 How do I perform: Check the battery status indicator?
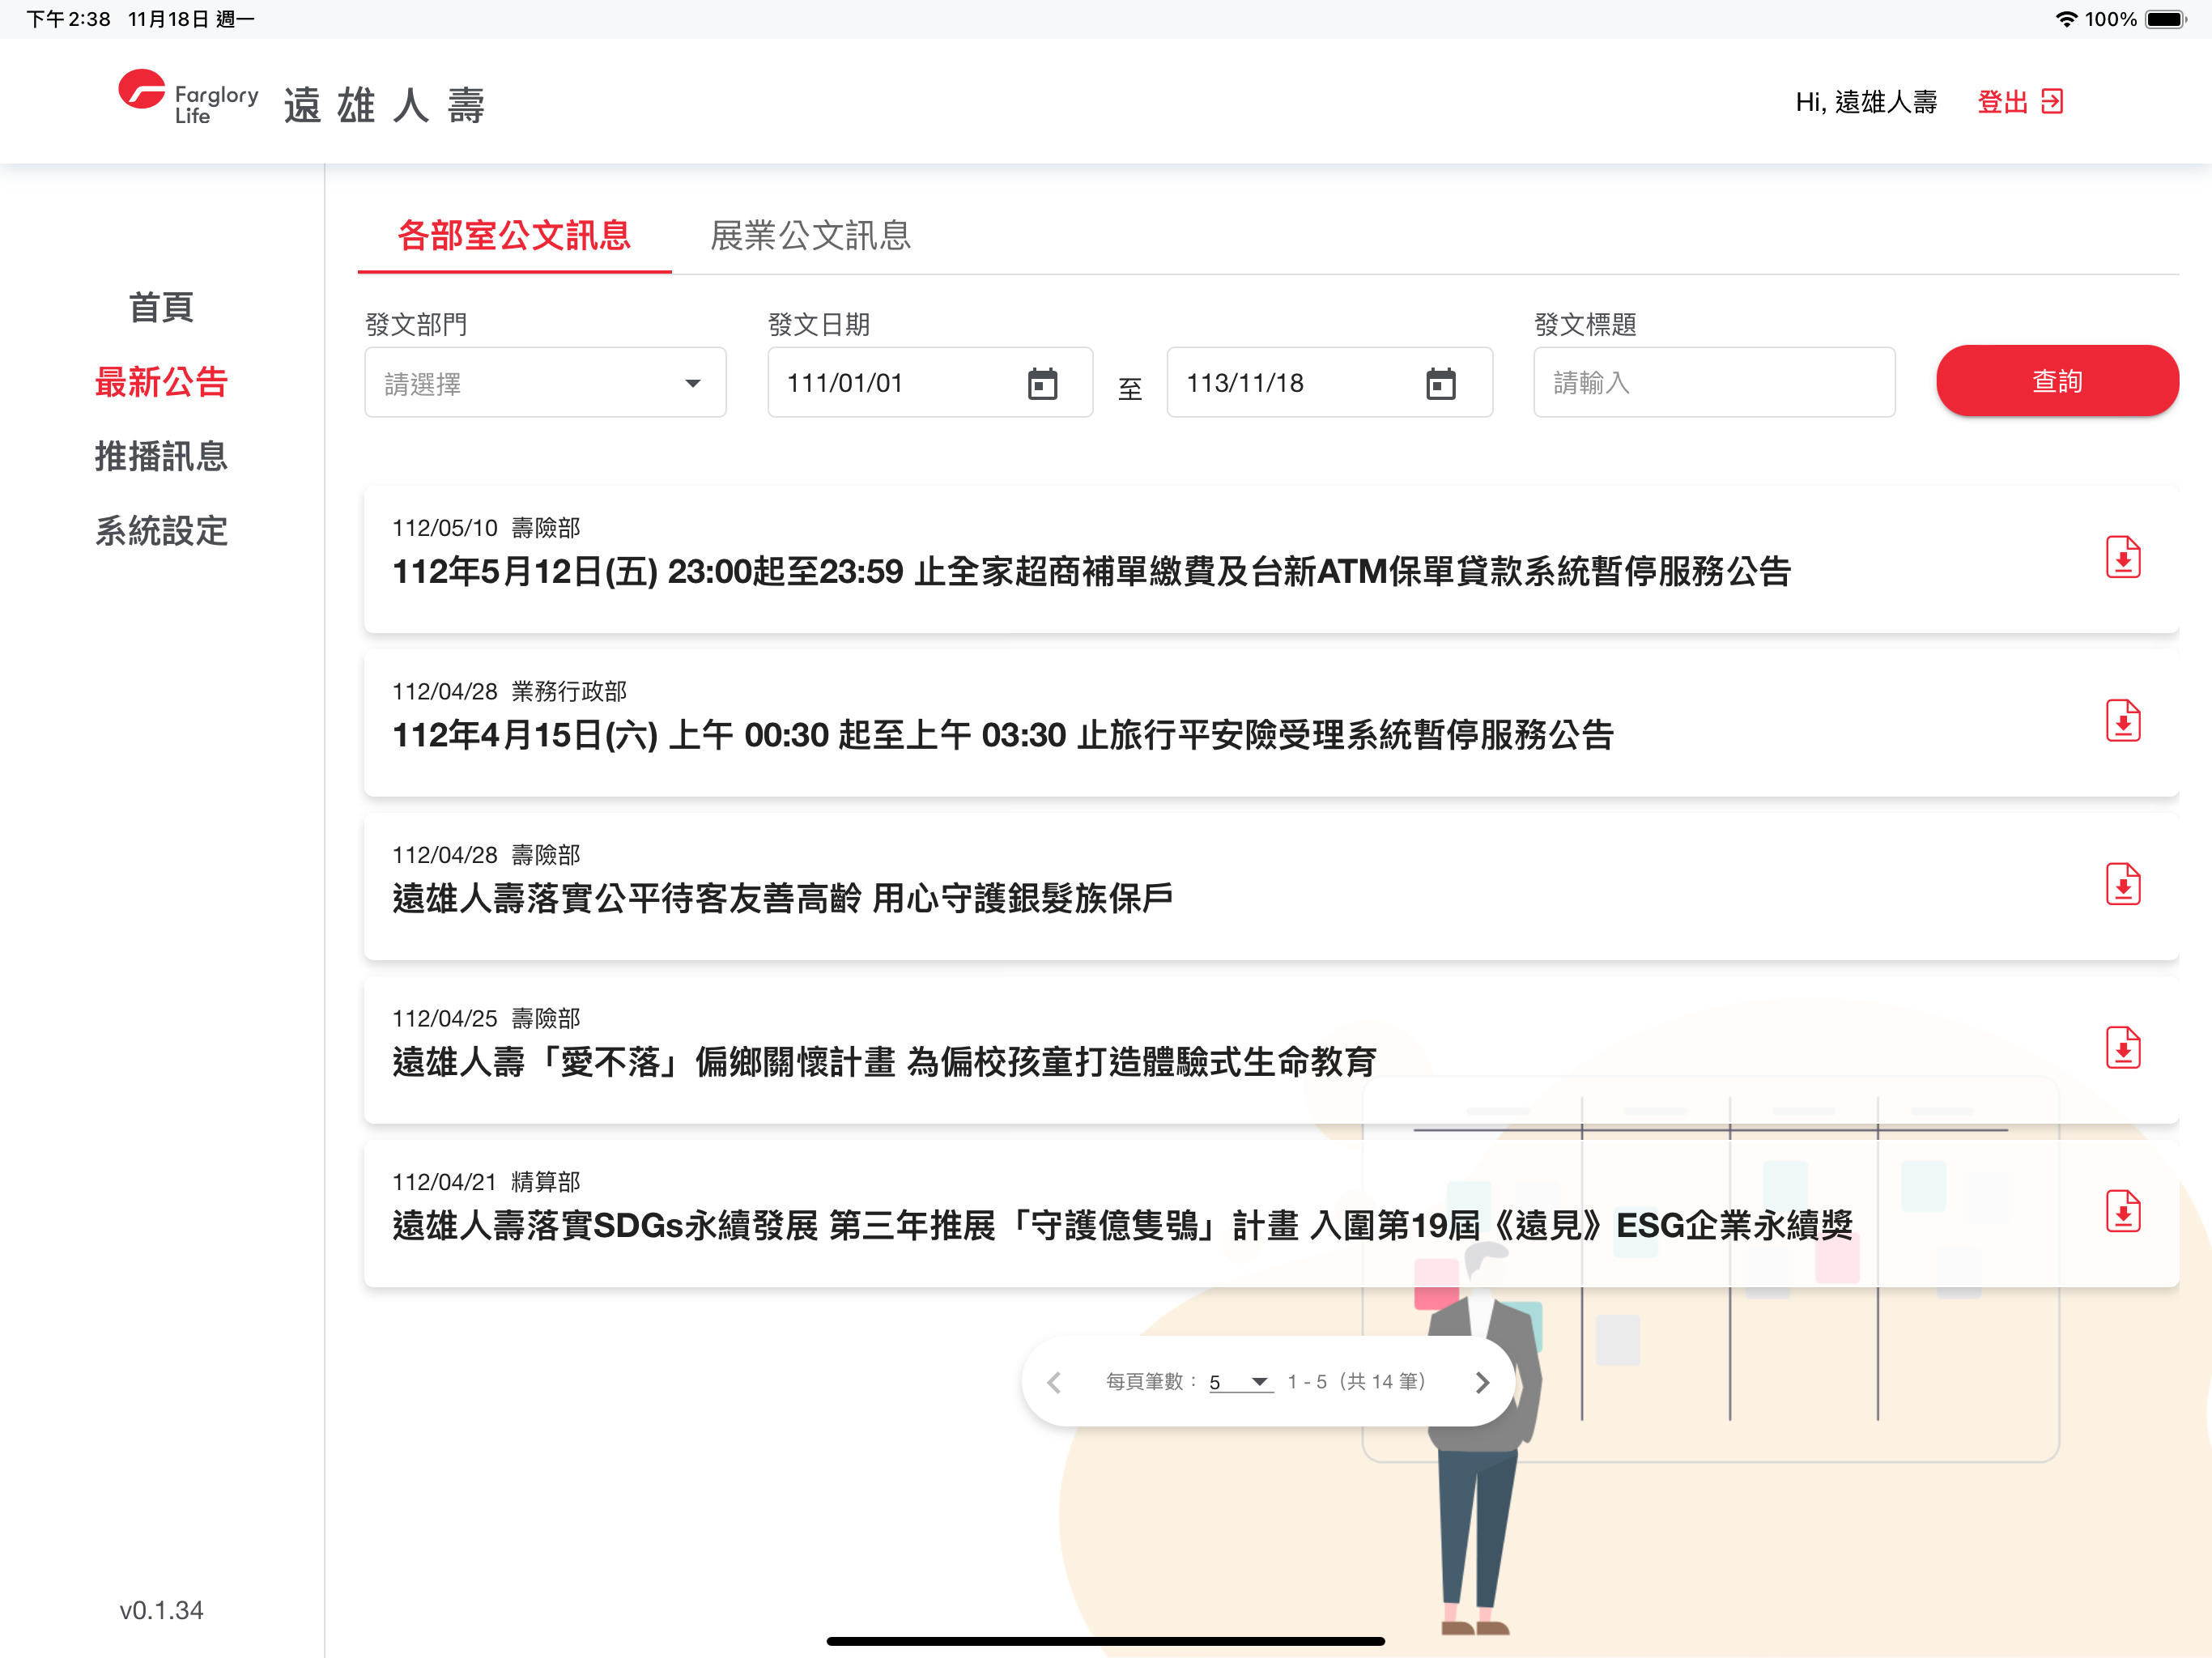[2166, 19]
